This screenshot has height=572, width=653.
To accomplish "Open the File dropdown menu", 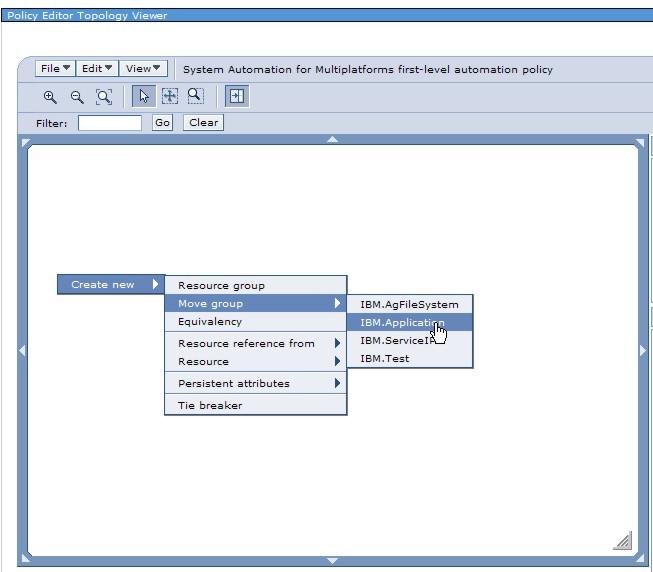I will 55,68.
